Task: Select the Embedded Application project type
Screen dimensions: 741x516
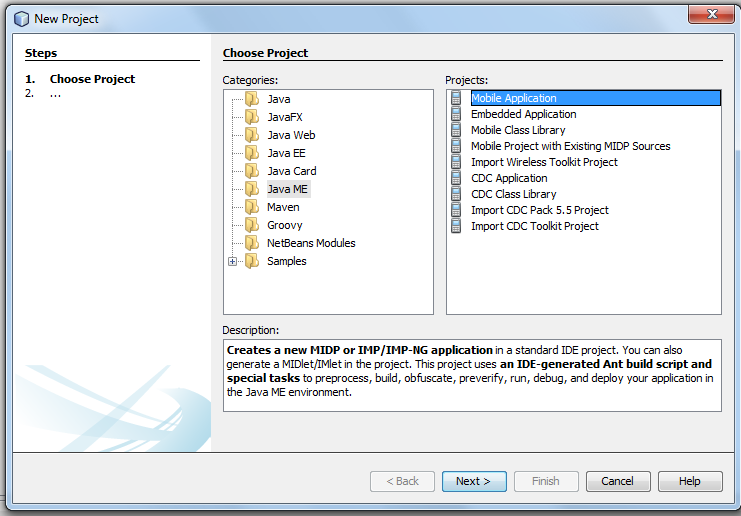Action: coord(524,114)
